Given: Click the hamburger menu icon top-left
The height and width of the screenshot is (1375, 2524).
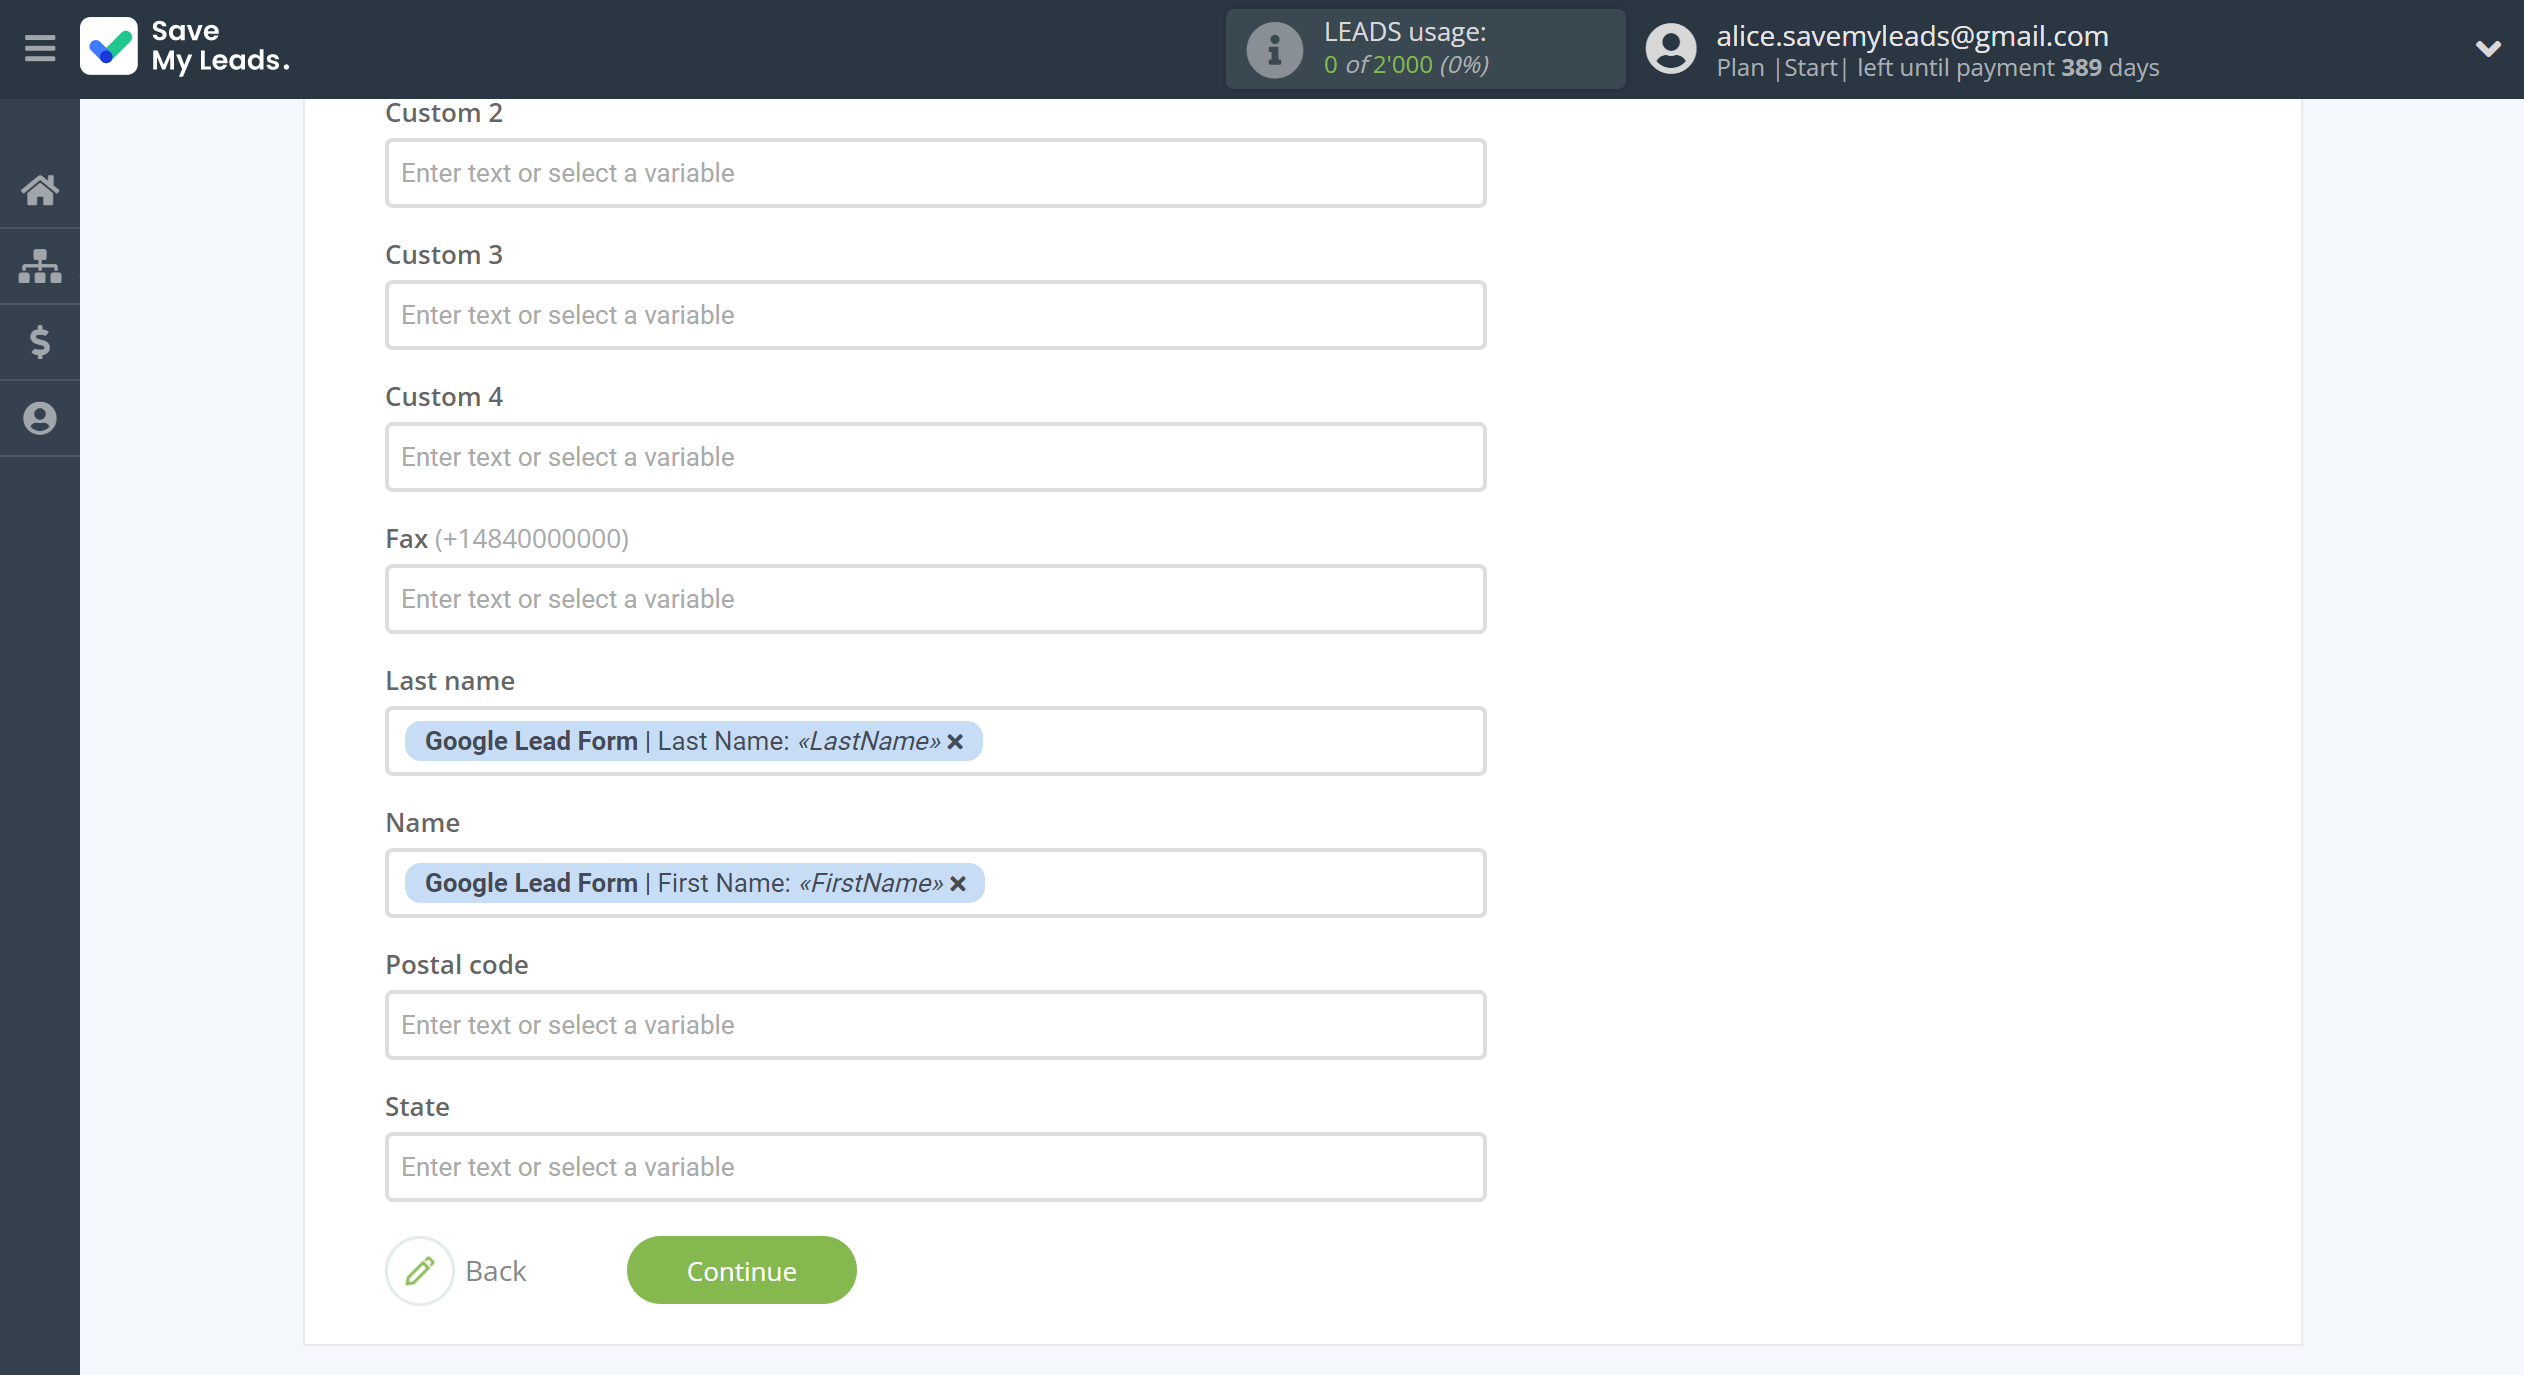Looking at the screenshot, I should pyautogui.click(x=39, y=47).
